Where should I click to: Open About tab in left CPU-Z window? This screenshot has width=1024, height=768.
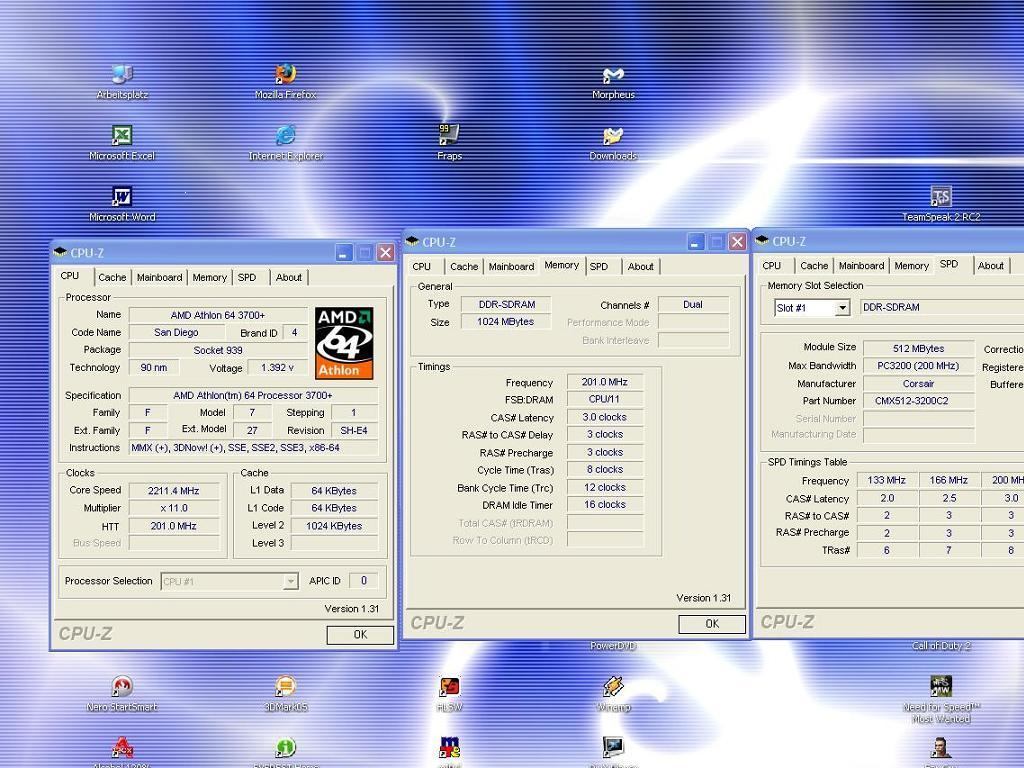(x=289, y=278)
